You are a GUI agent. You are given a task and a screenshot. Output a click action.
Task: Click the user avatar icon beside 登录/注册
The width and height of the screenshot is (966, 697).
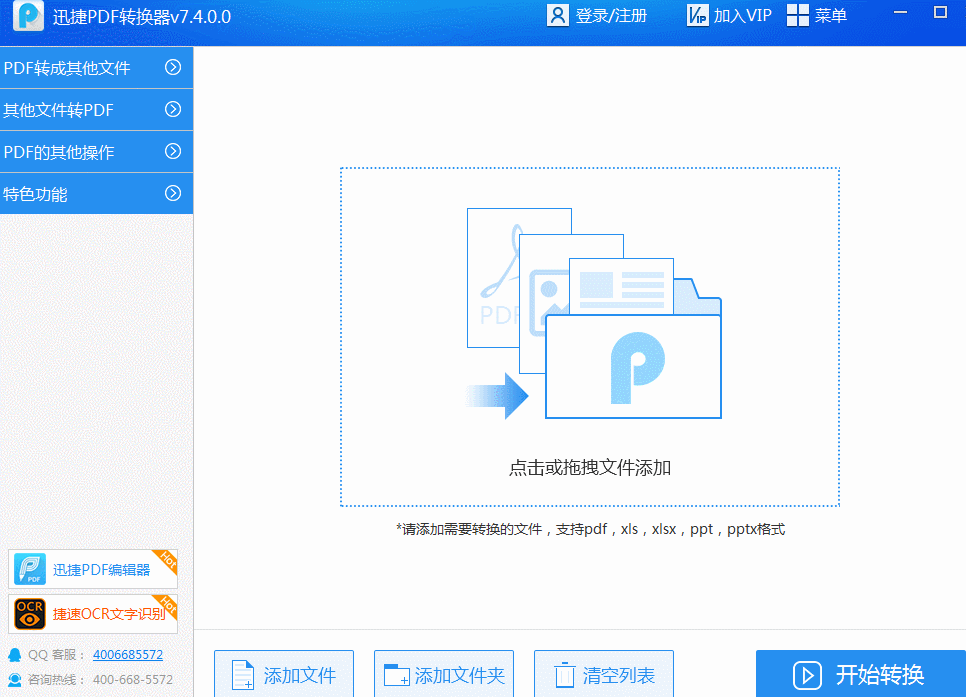pos(558,15)
